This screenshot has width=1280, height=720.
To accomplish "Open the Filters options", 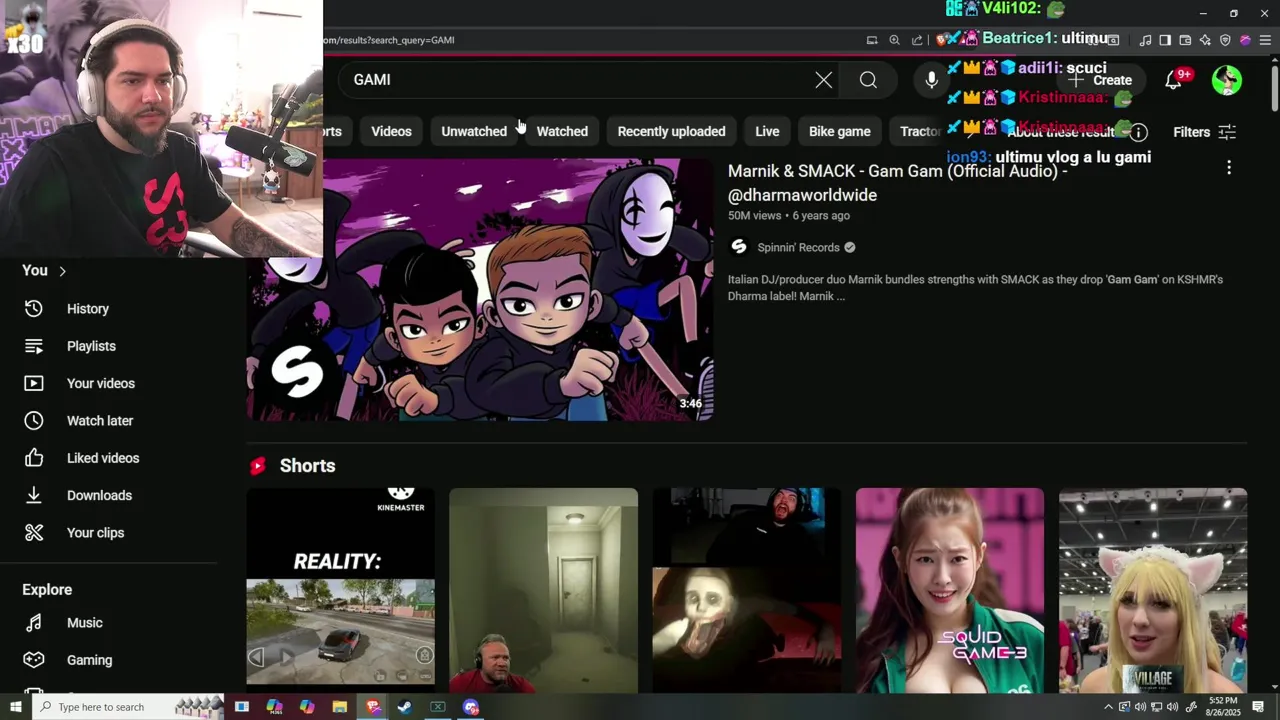I will (x=1205, y=132).
